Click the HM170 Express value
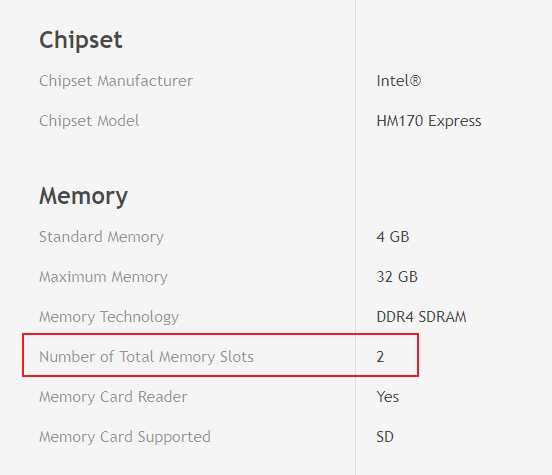Viewport: 552px width, 475px height. [x=429, y=121]
